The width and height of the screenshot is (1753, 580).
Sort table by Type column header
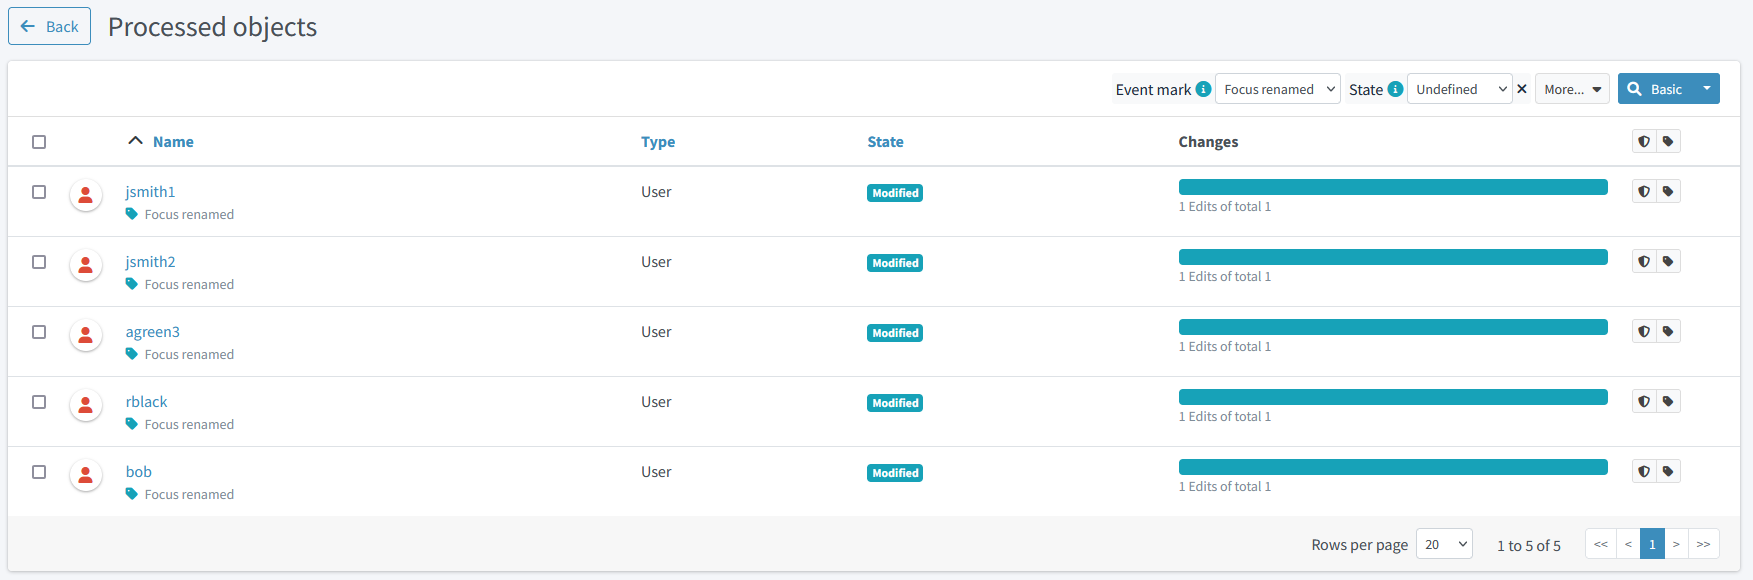click(657, 142)
